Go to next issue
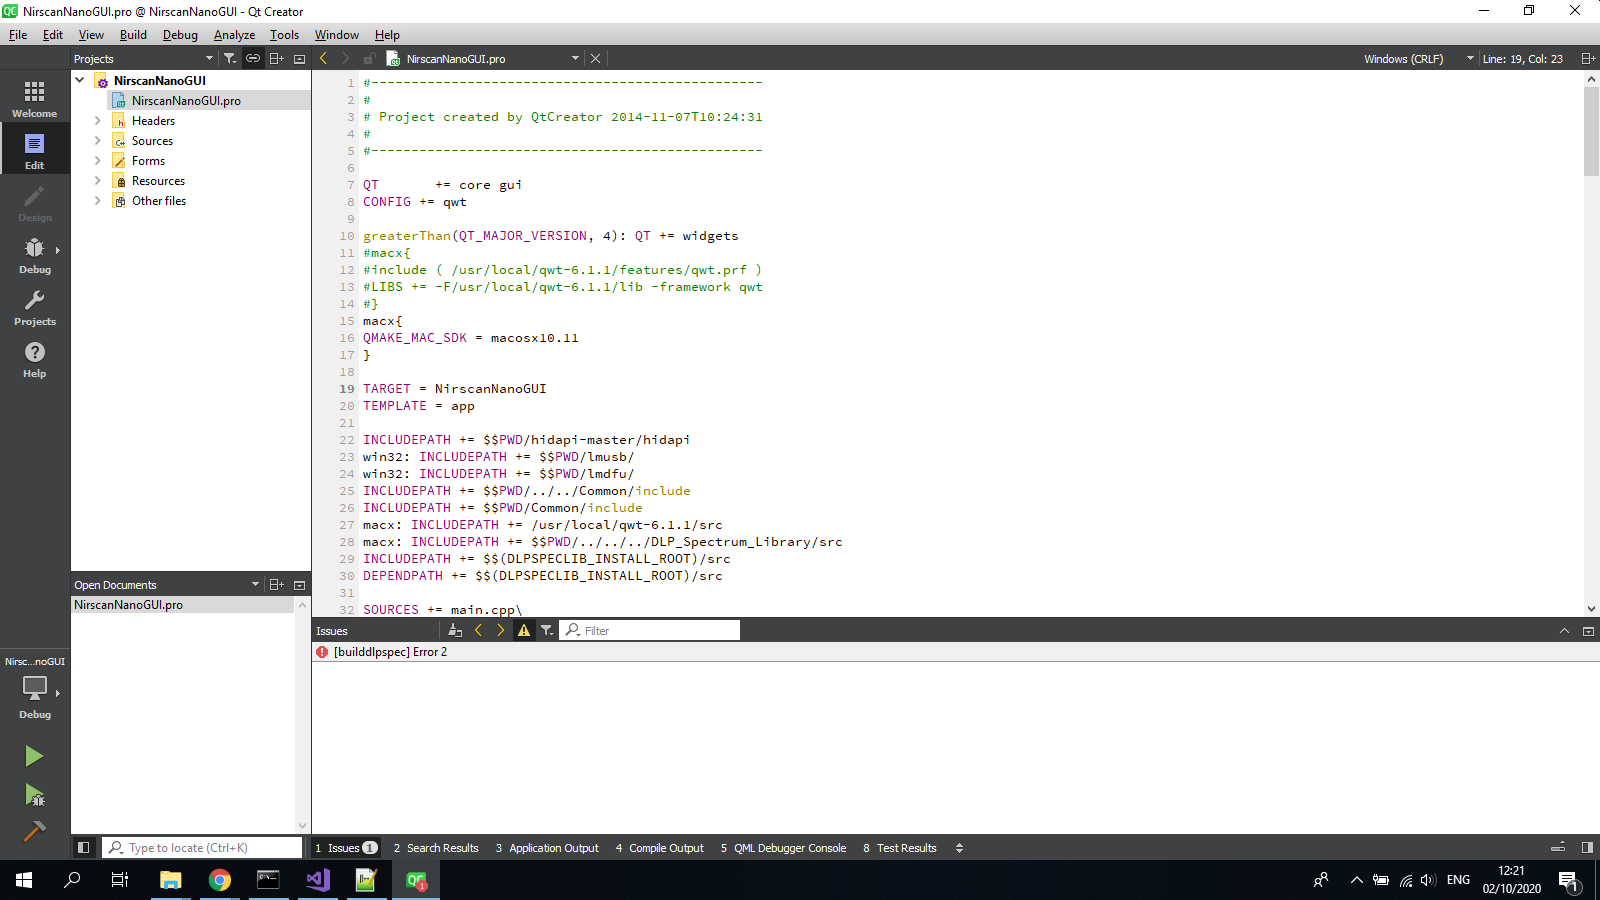The width and height of the screenshot is (1600, 900). coord(501,630)
